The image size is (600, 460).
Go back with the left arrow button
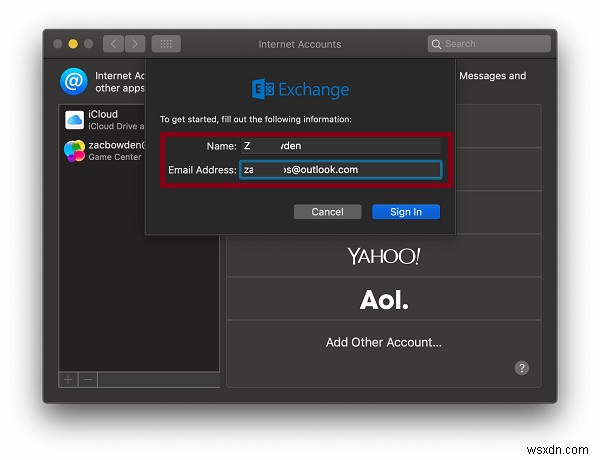pos(113,44)
